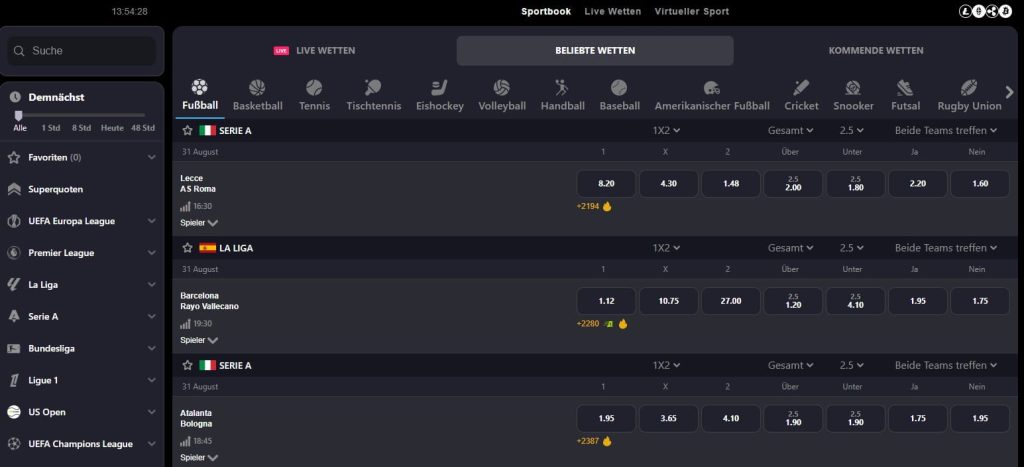Expand UEFA Europa League in sidebar

point(152,221)
